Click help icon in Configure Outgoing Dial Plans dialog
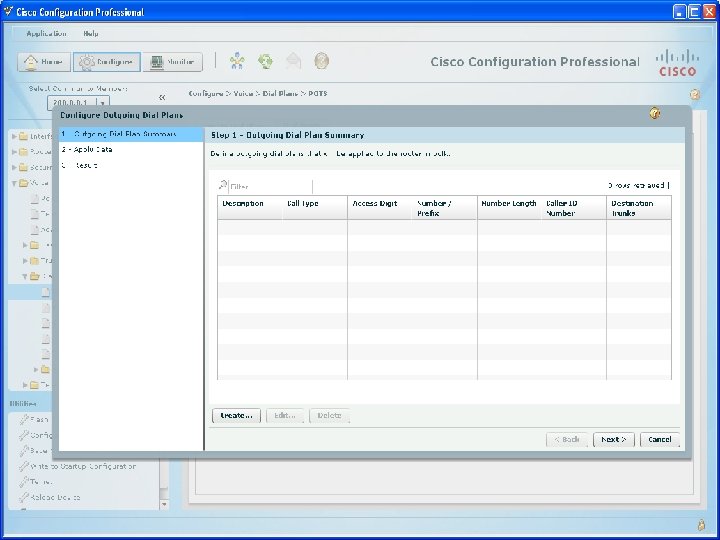 [655, 114]
